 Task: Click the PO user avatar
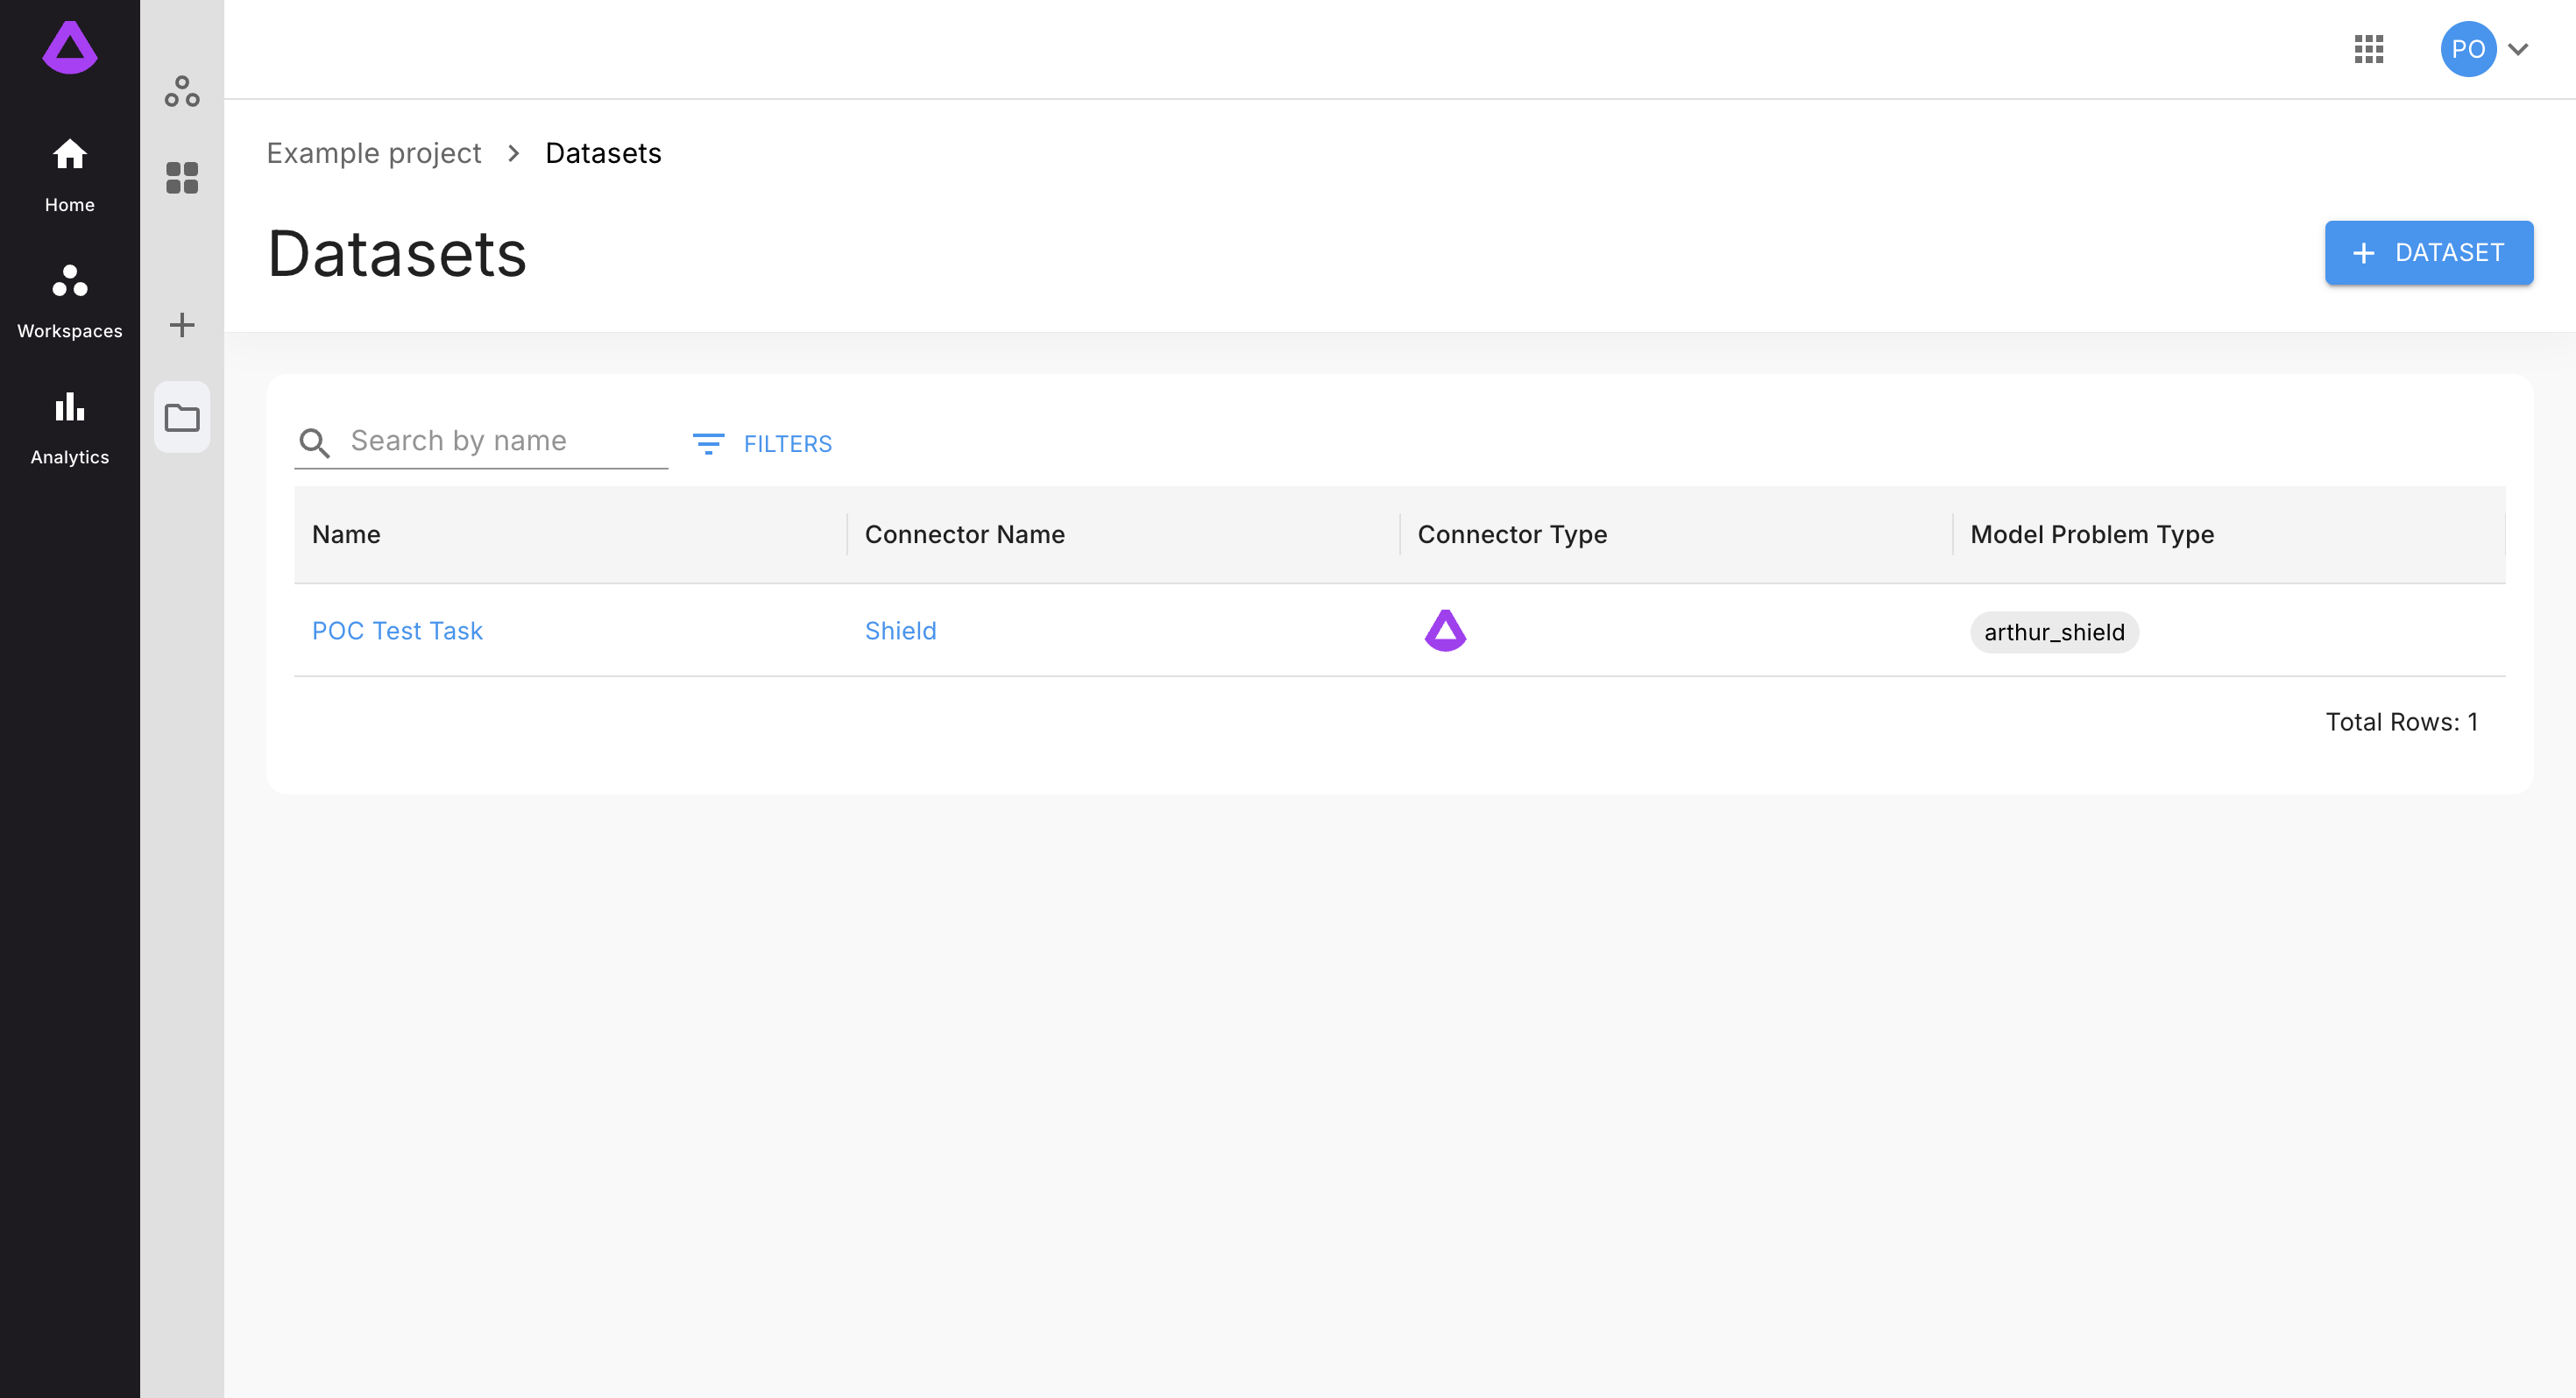2468,49
